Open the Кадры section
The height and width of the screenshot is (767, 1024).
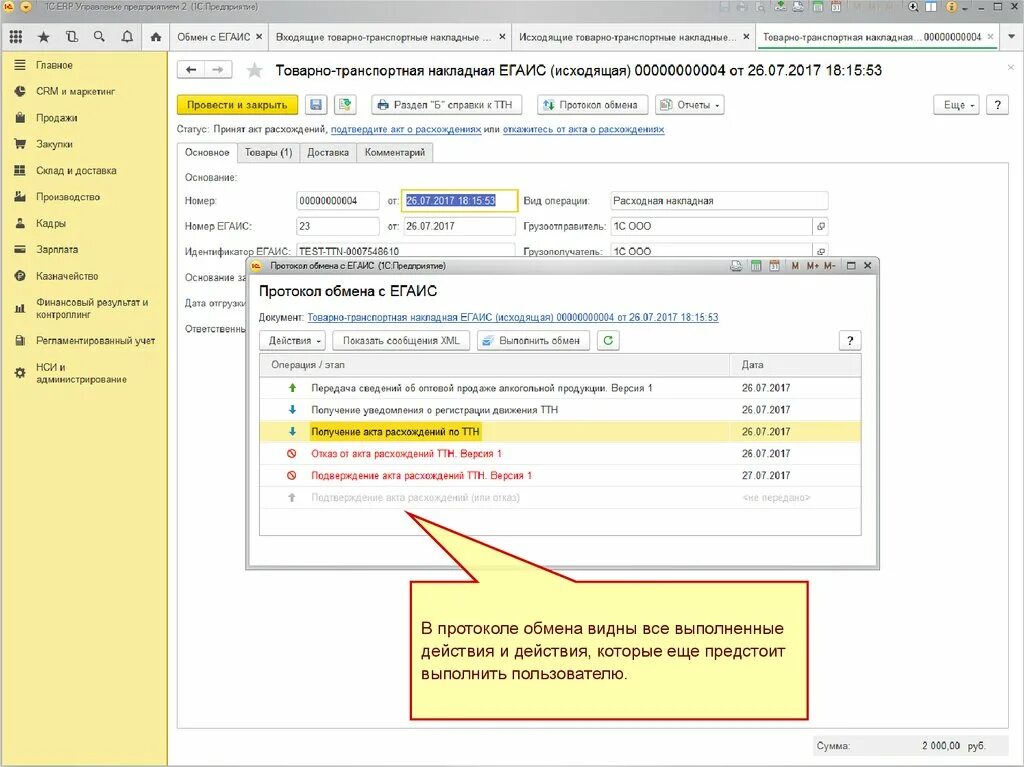pyautogui.click(x=51, y=223)
